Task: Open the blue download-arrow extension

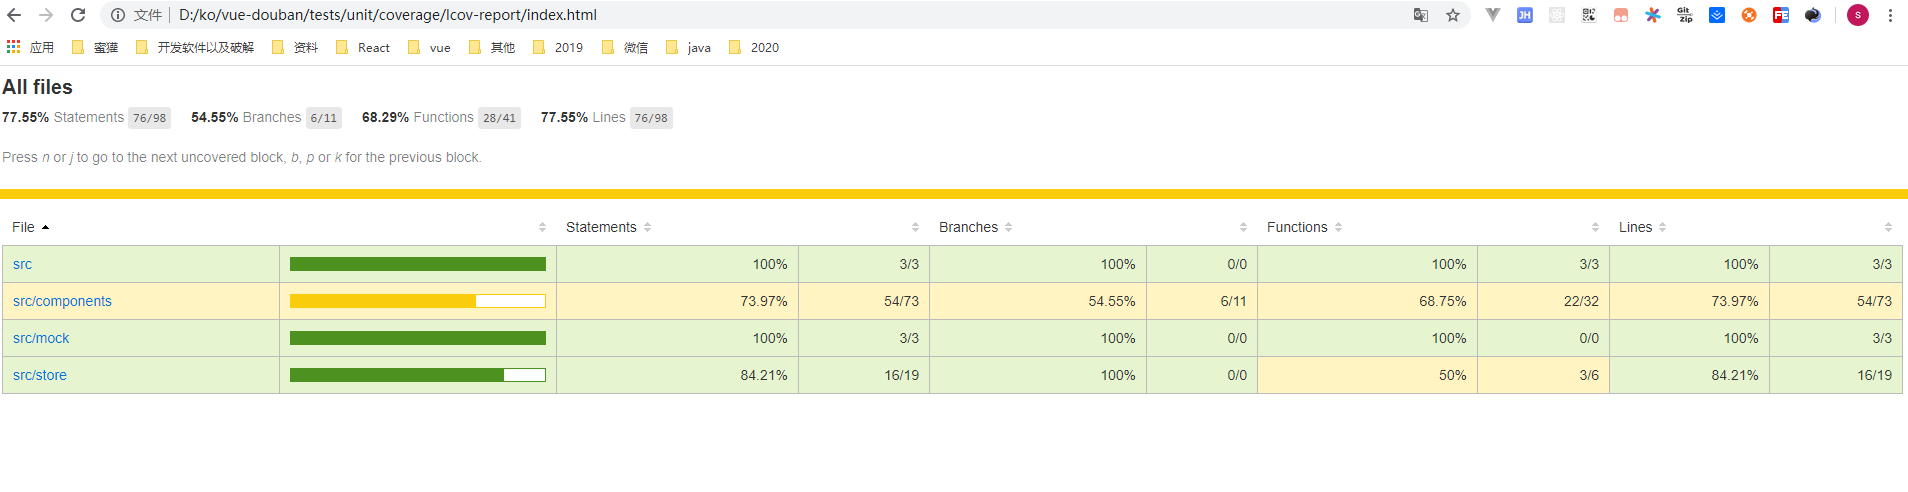Action: tap(1717, 15)
